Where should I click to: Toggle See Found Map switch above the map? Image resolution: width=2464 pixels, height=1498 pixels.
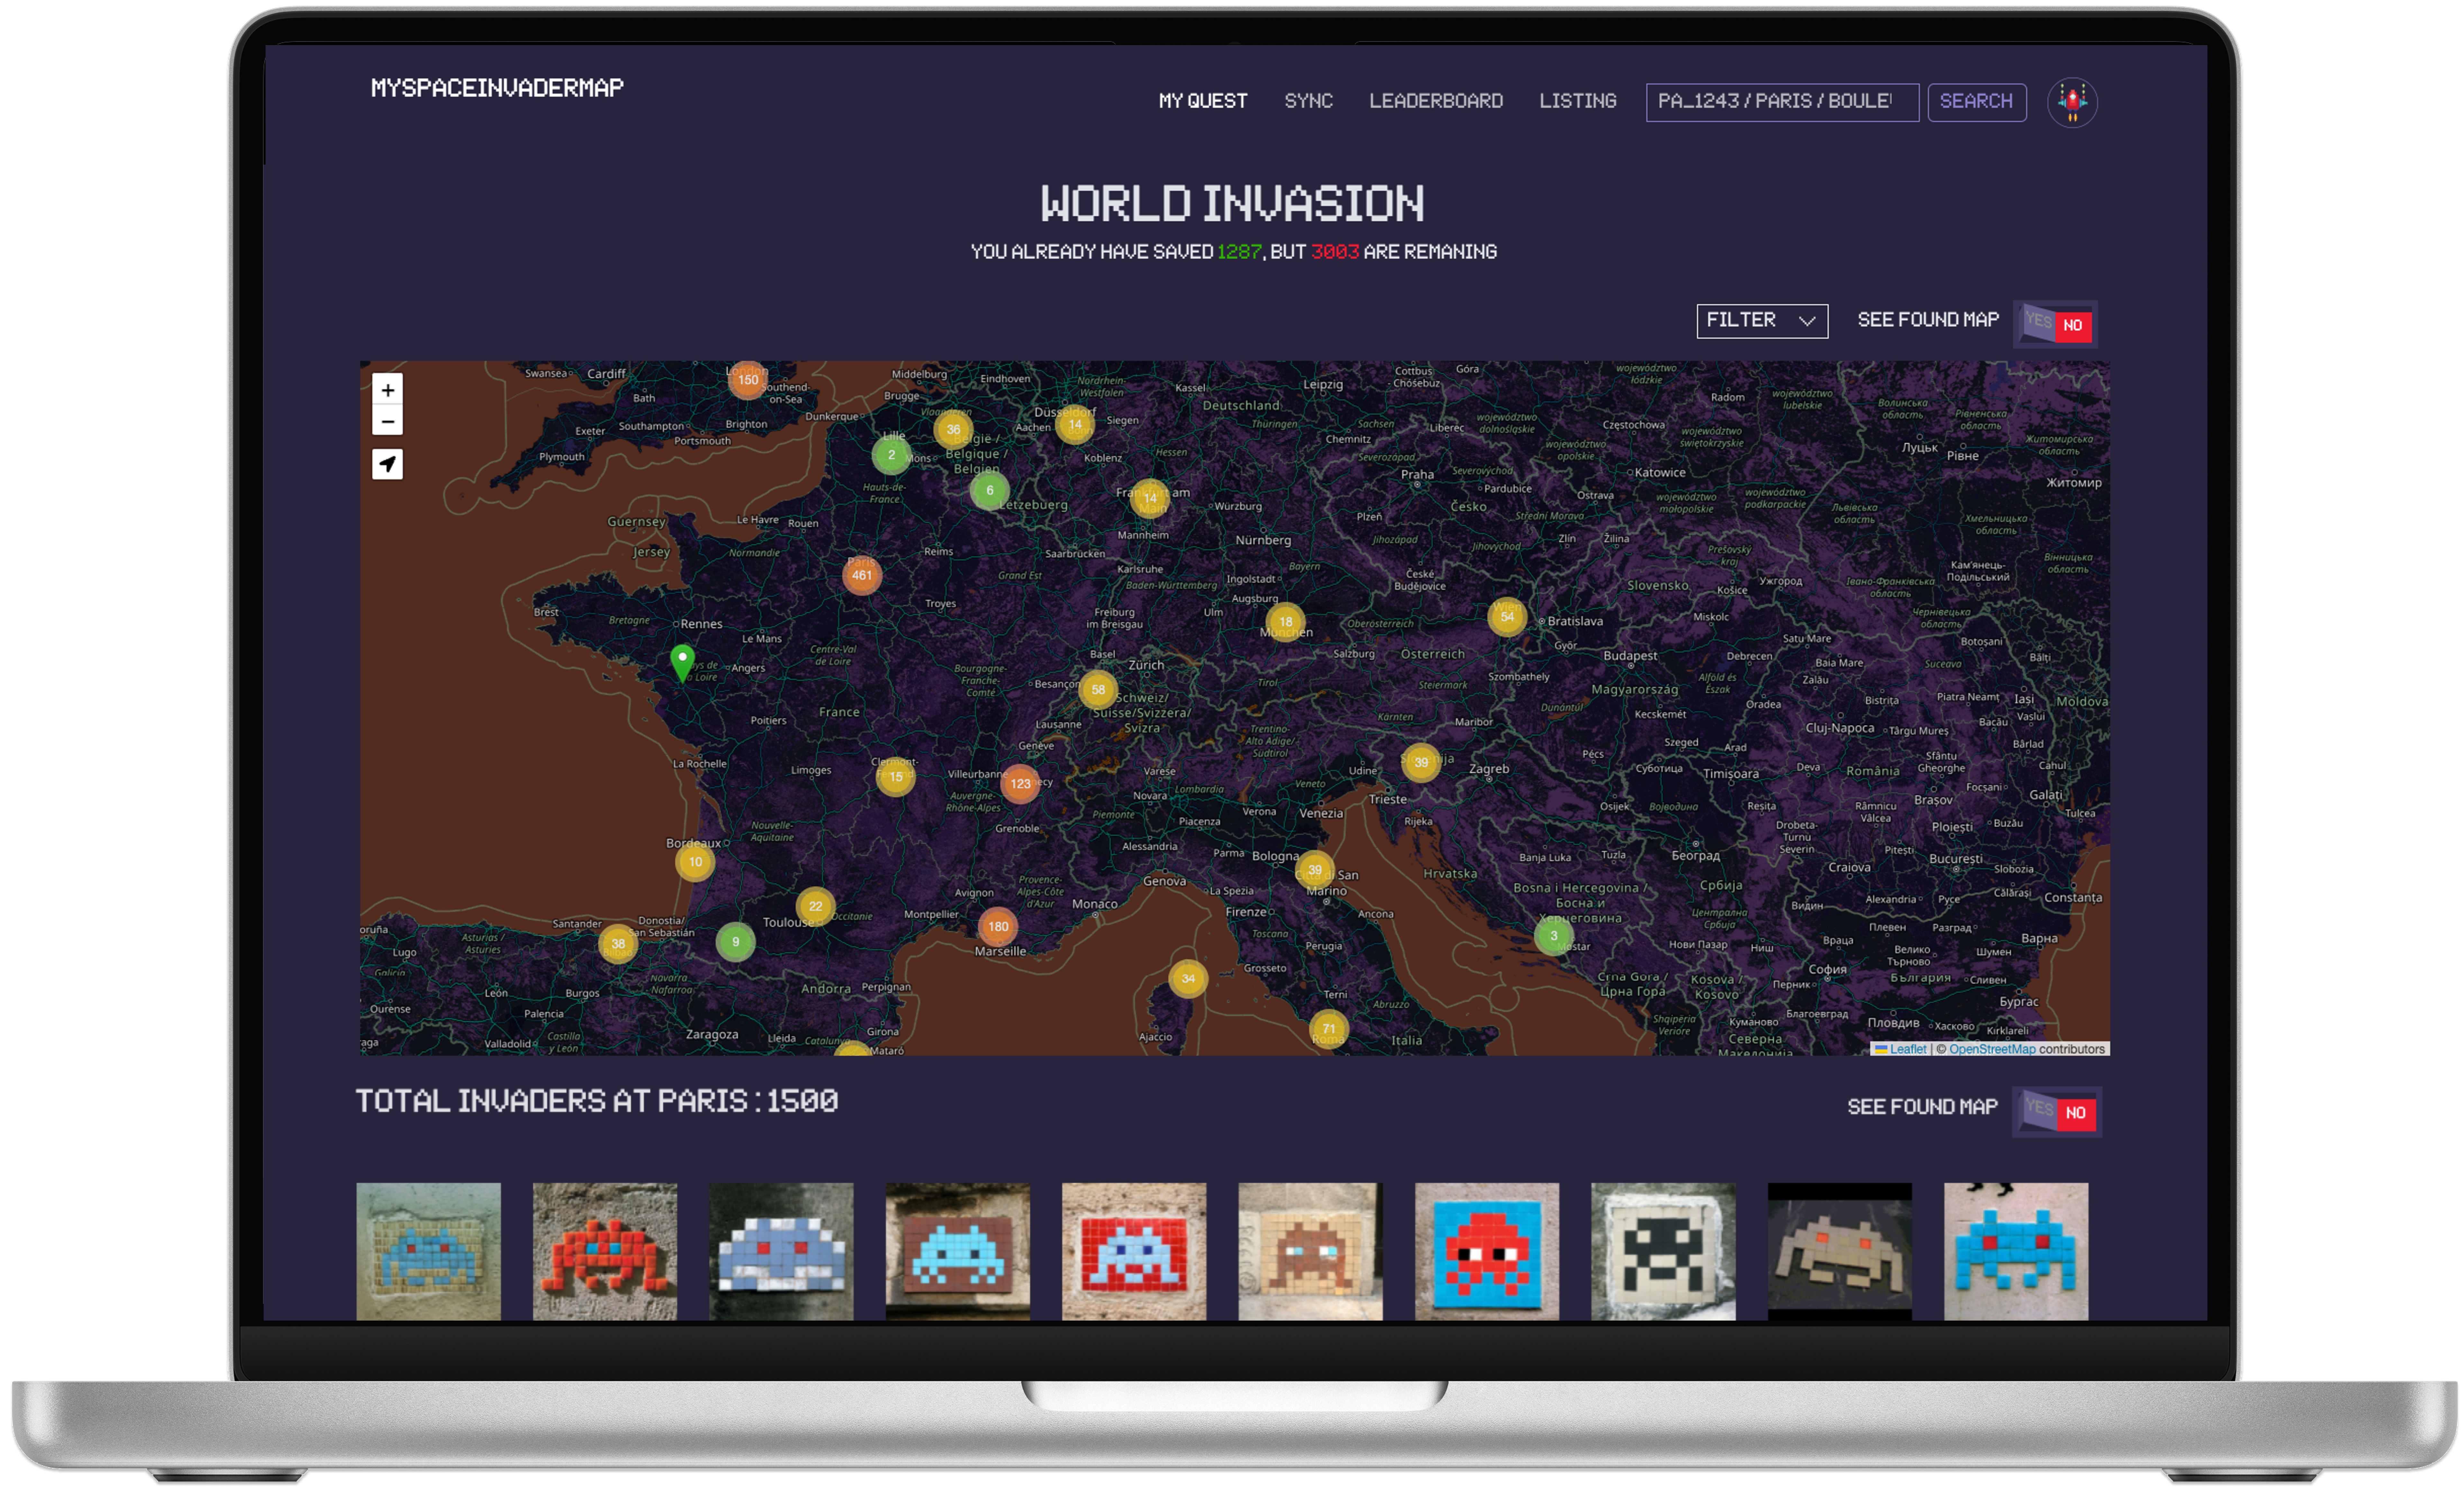click(x=2055, y=324)
